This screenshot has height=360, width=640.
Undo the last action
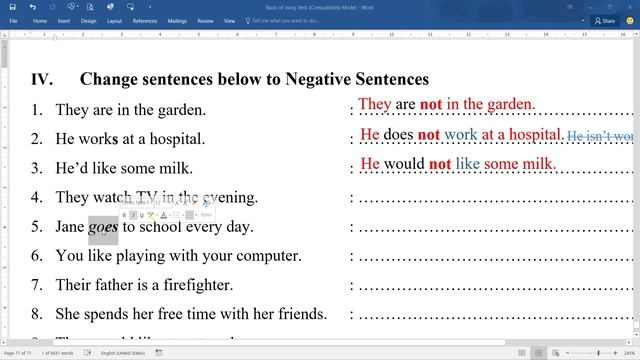(33, 7)
